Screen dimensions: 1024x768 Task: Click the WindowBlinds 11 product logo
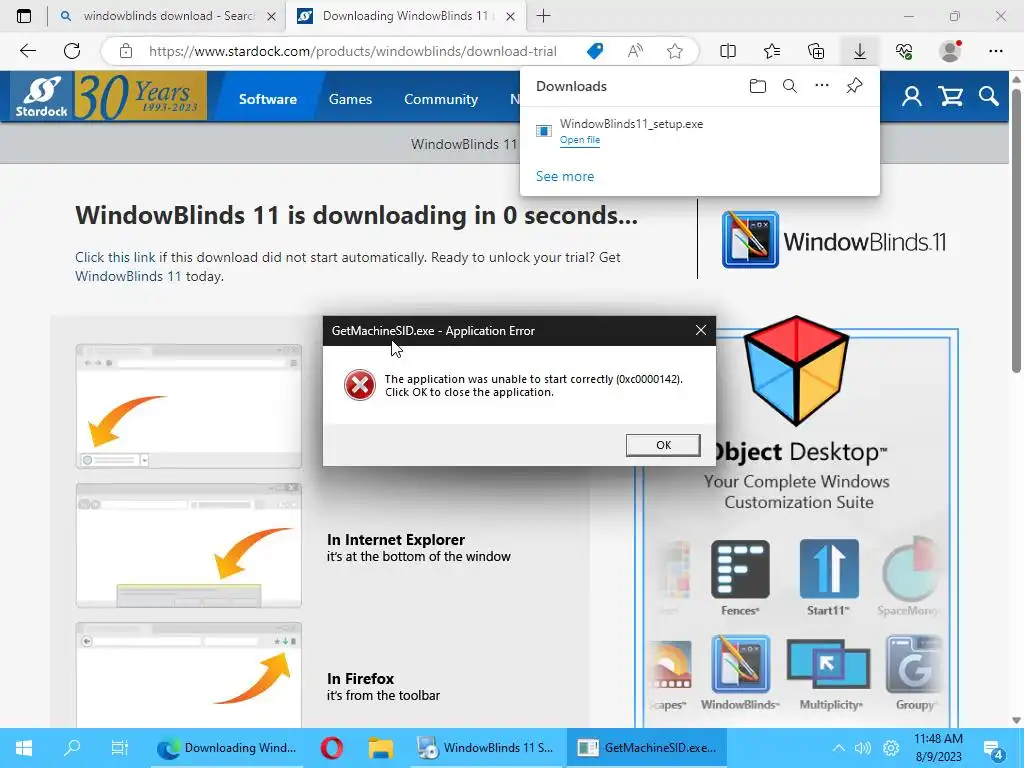[x=833, y=240]
